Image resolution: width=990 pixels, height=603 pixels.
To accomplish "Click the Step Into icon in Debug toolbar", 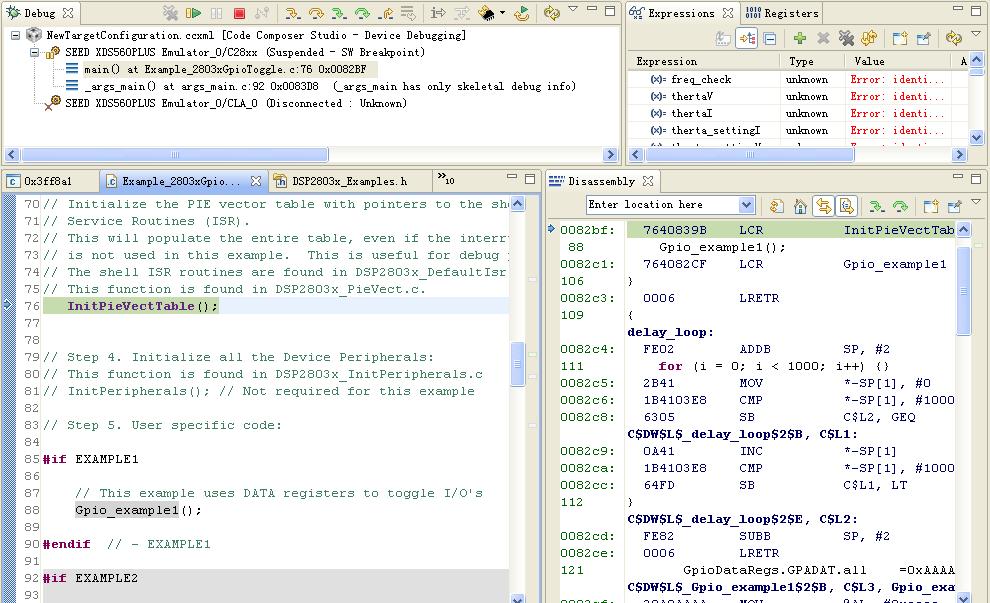I will pyautogui.click(x=292, y=14).
